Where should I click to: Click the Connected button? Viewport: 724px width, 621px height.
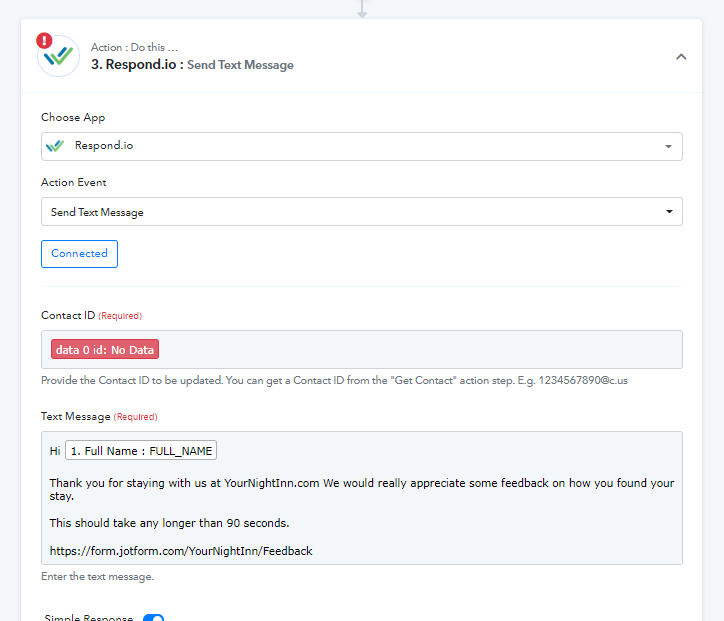click(79, 254)
